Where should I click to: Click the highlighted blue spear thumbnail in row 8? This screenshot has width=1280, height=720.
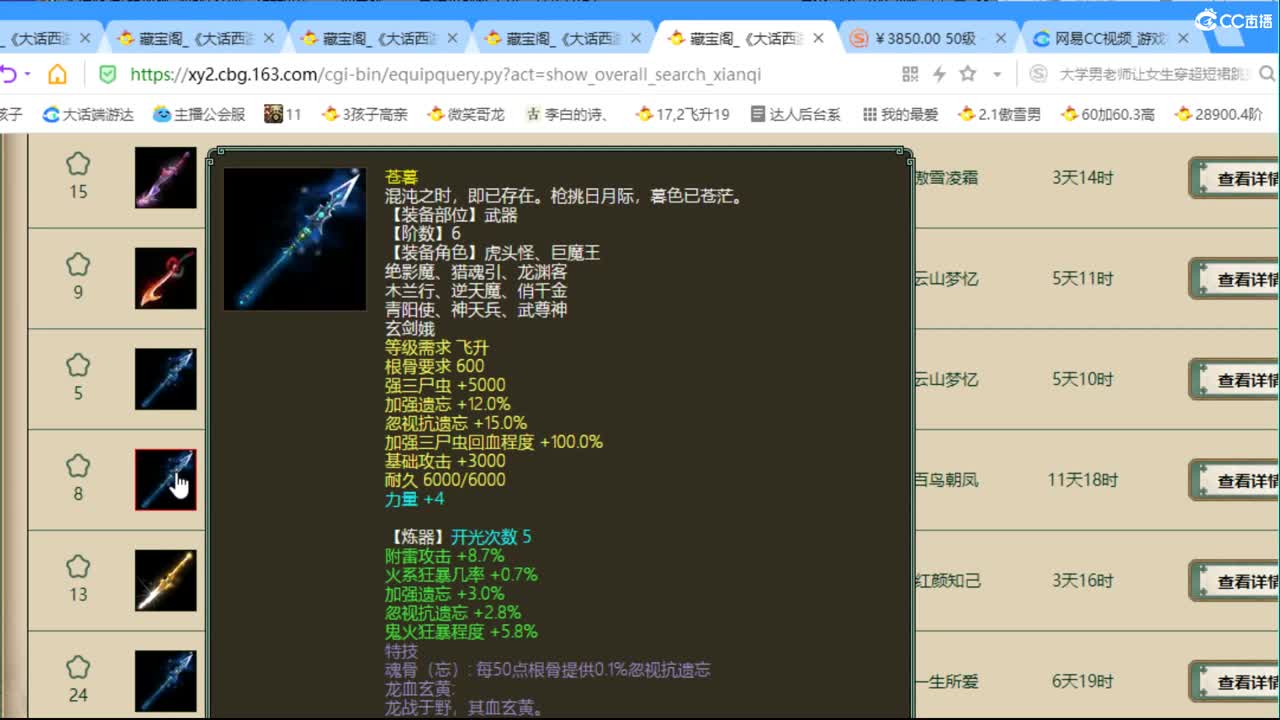click(166, 480)
